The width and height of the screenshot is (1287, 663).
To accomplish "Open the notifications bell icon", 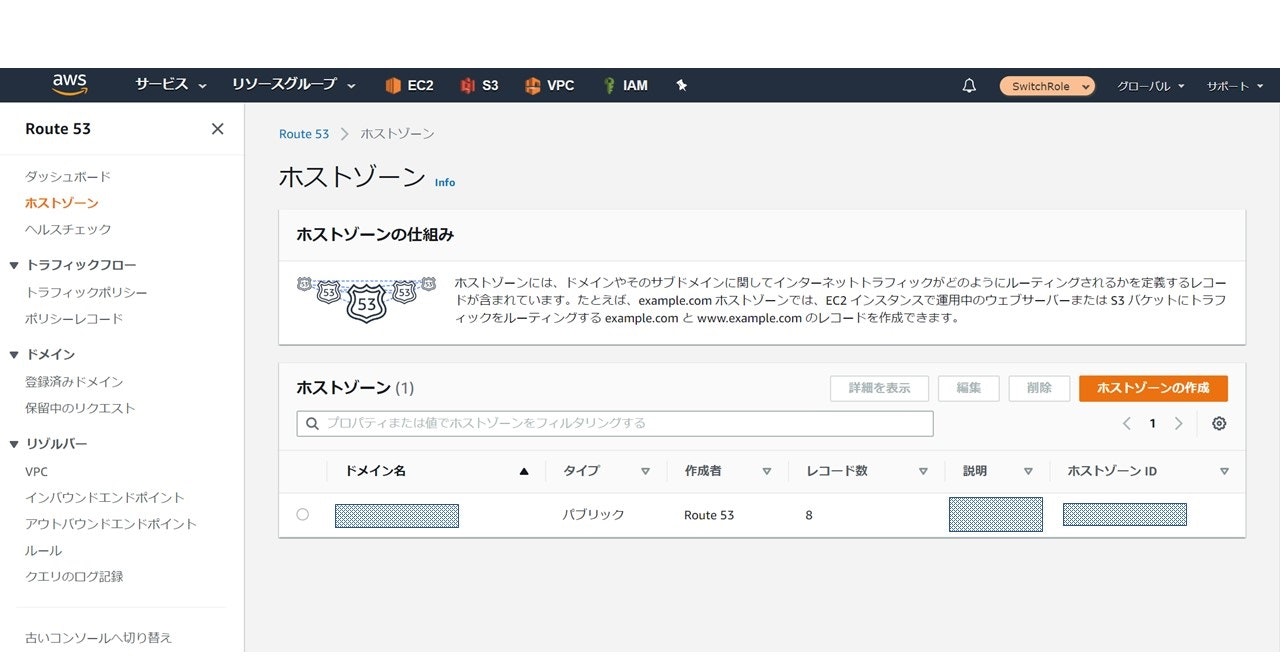I will click(x=968, y=85).
